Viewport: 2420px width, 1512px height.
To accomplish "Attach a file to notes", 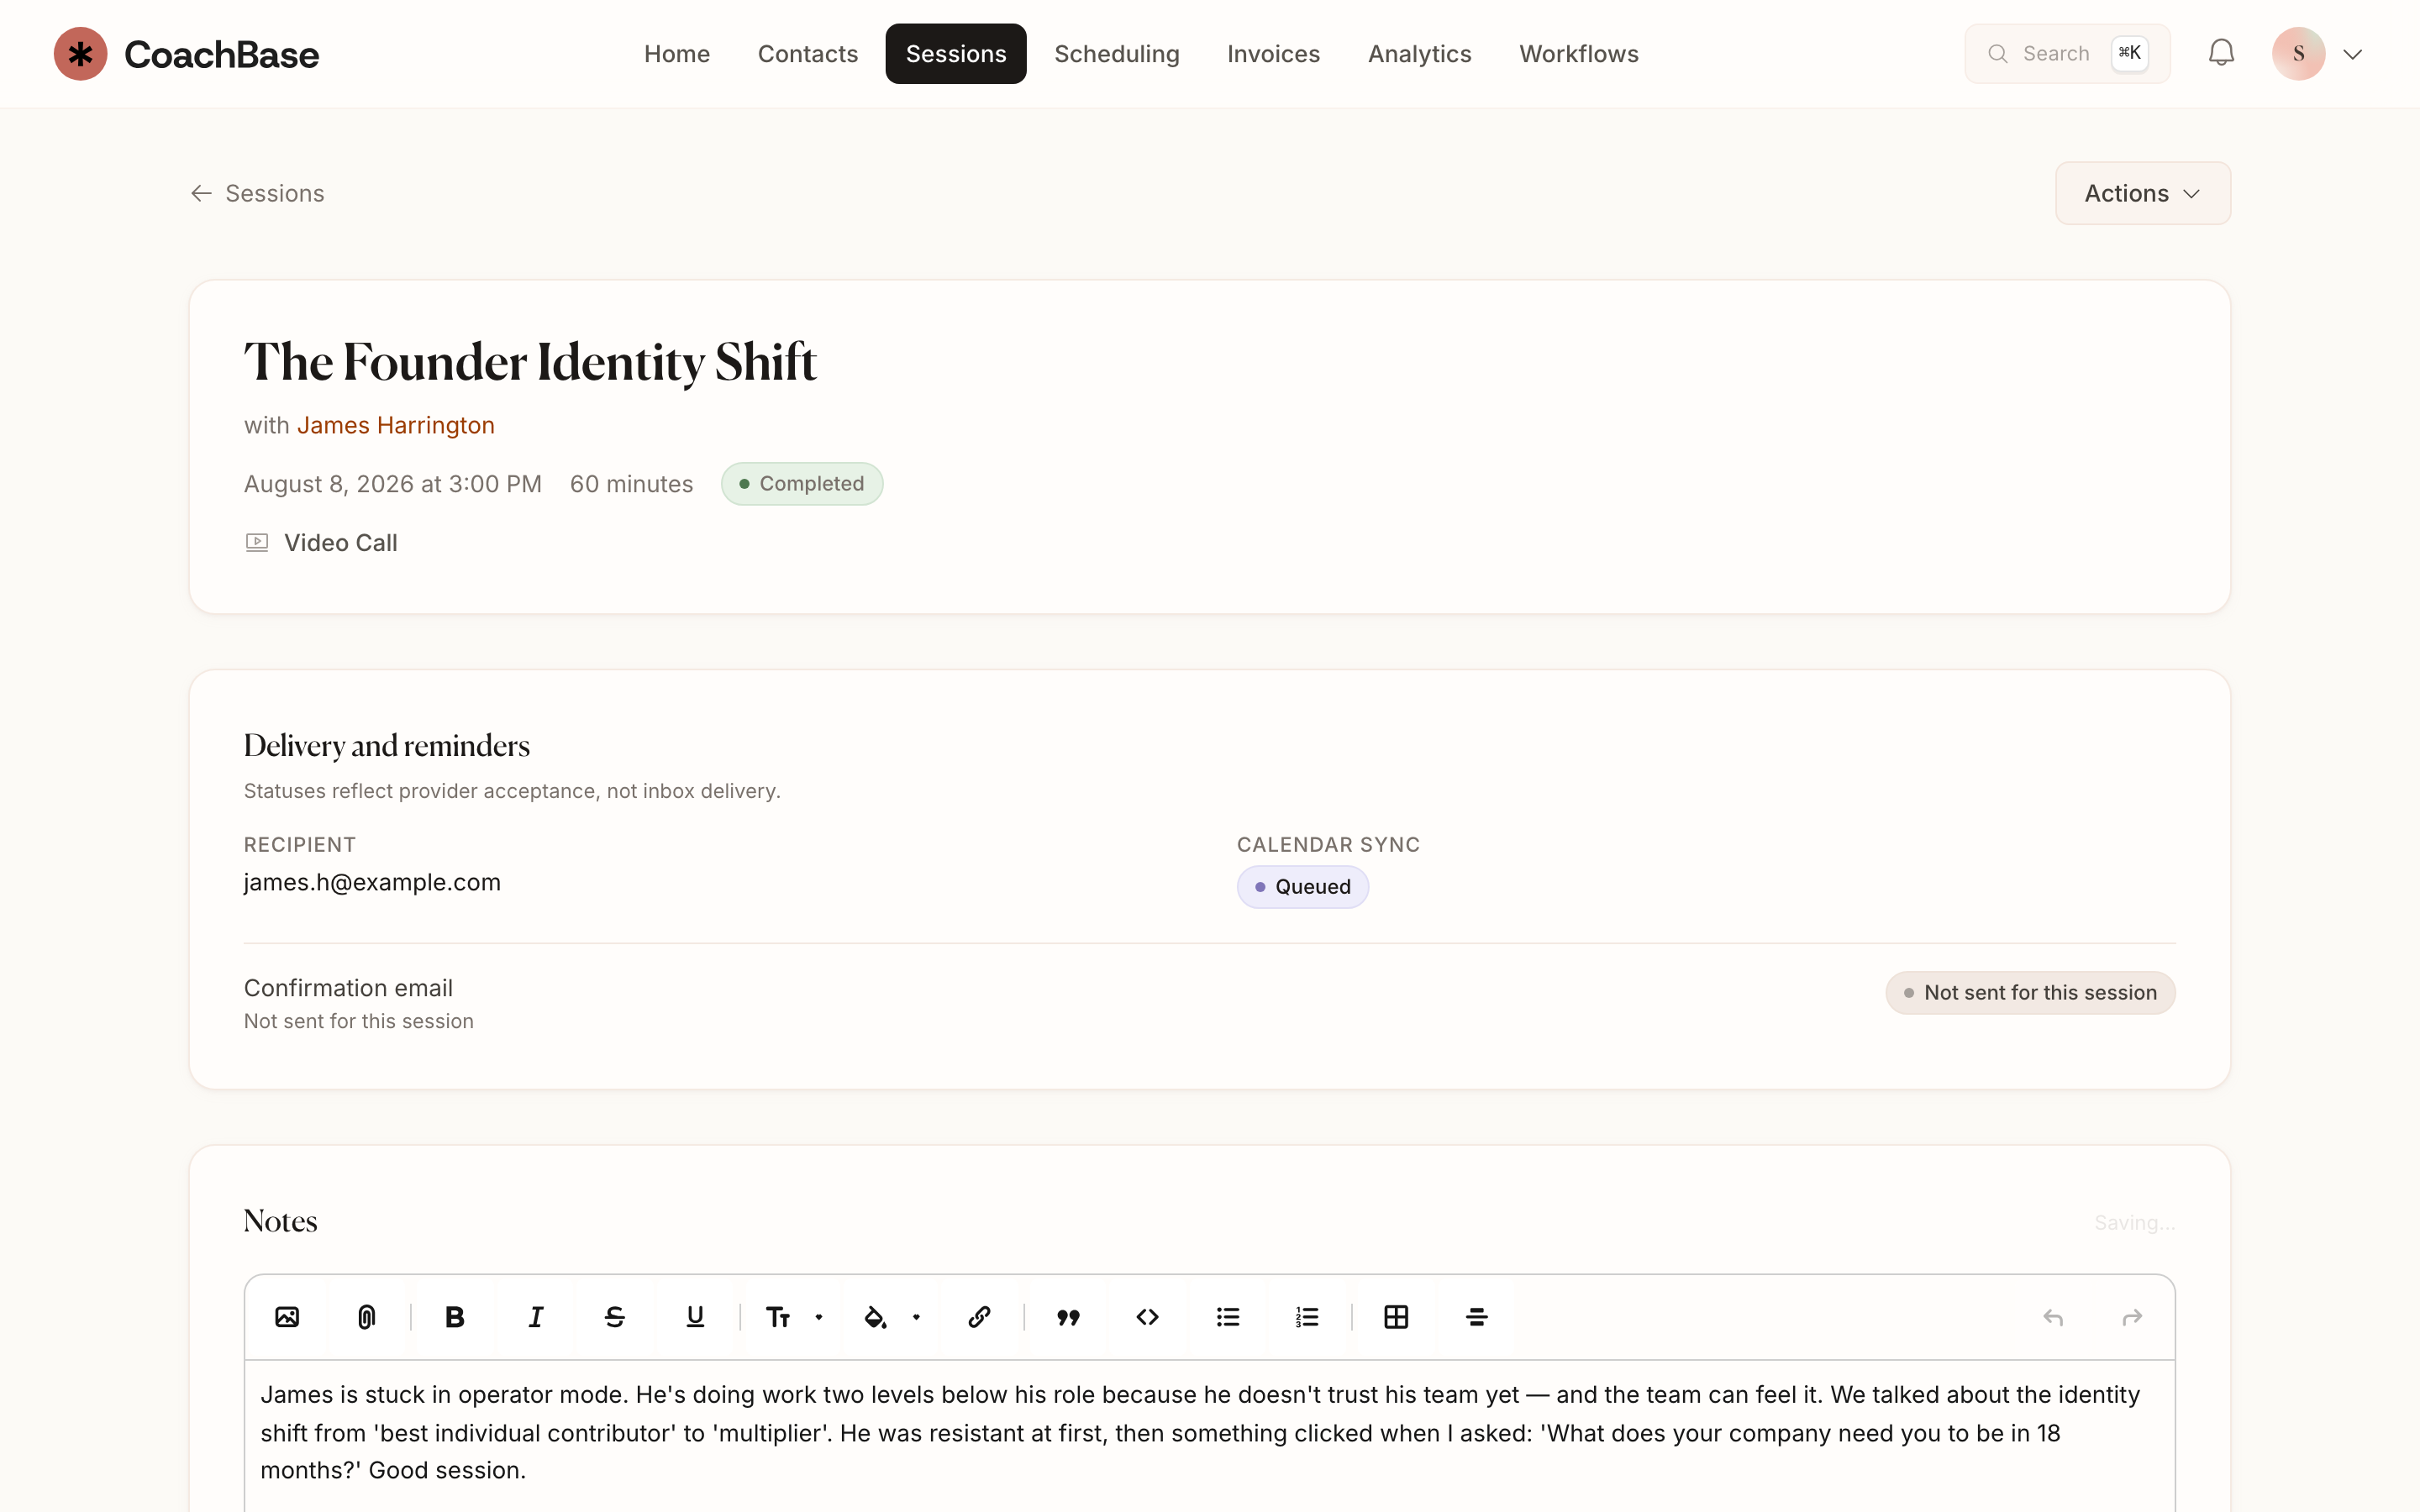I will 367,1317.
